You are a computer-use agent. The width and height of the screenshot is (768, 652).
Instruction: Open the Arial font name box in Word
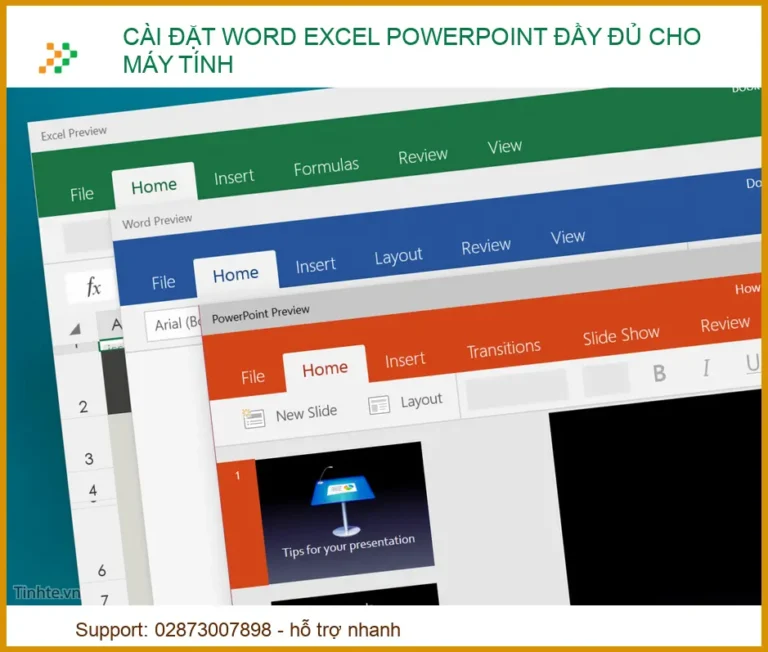click(174, 324)
